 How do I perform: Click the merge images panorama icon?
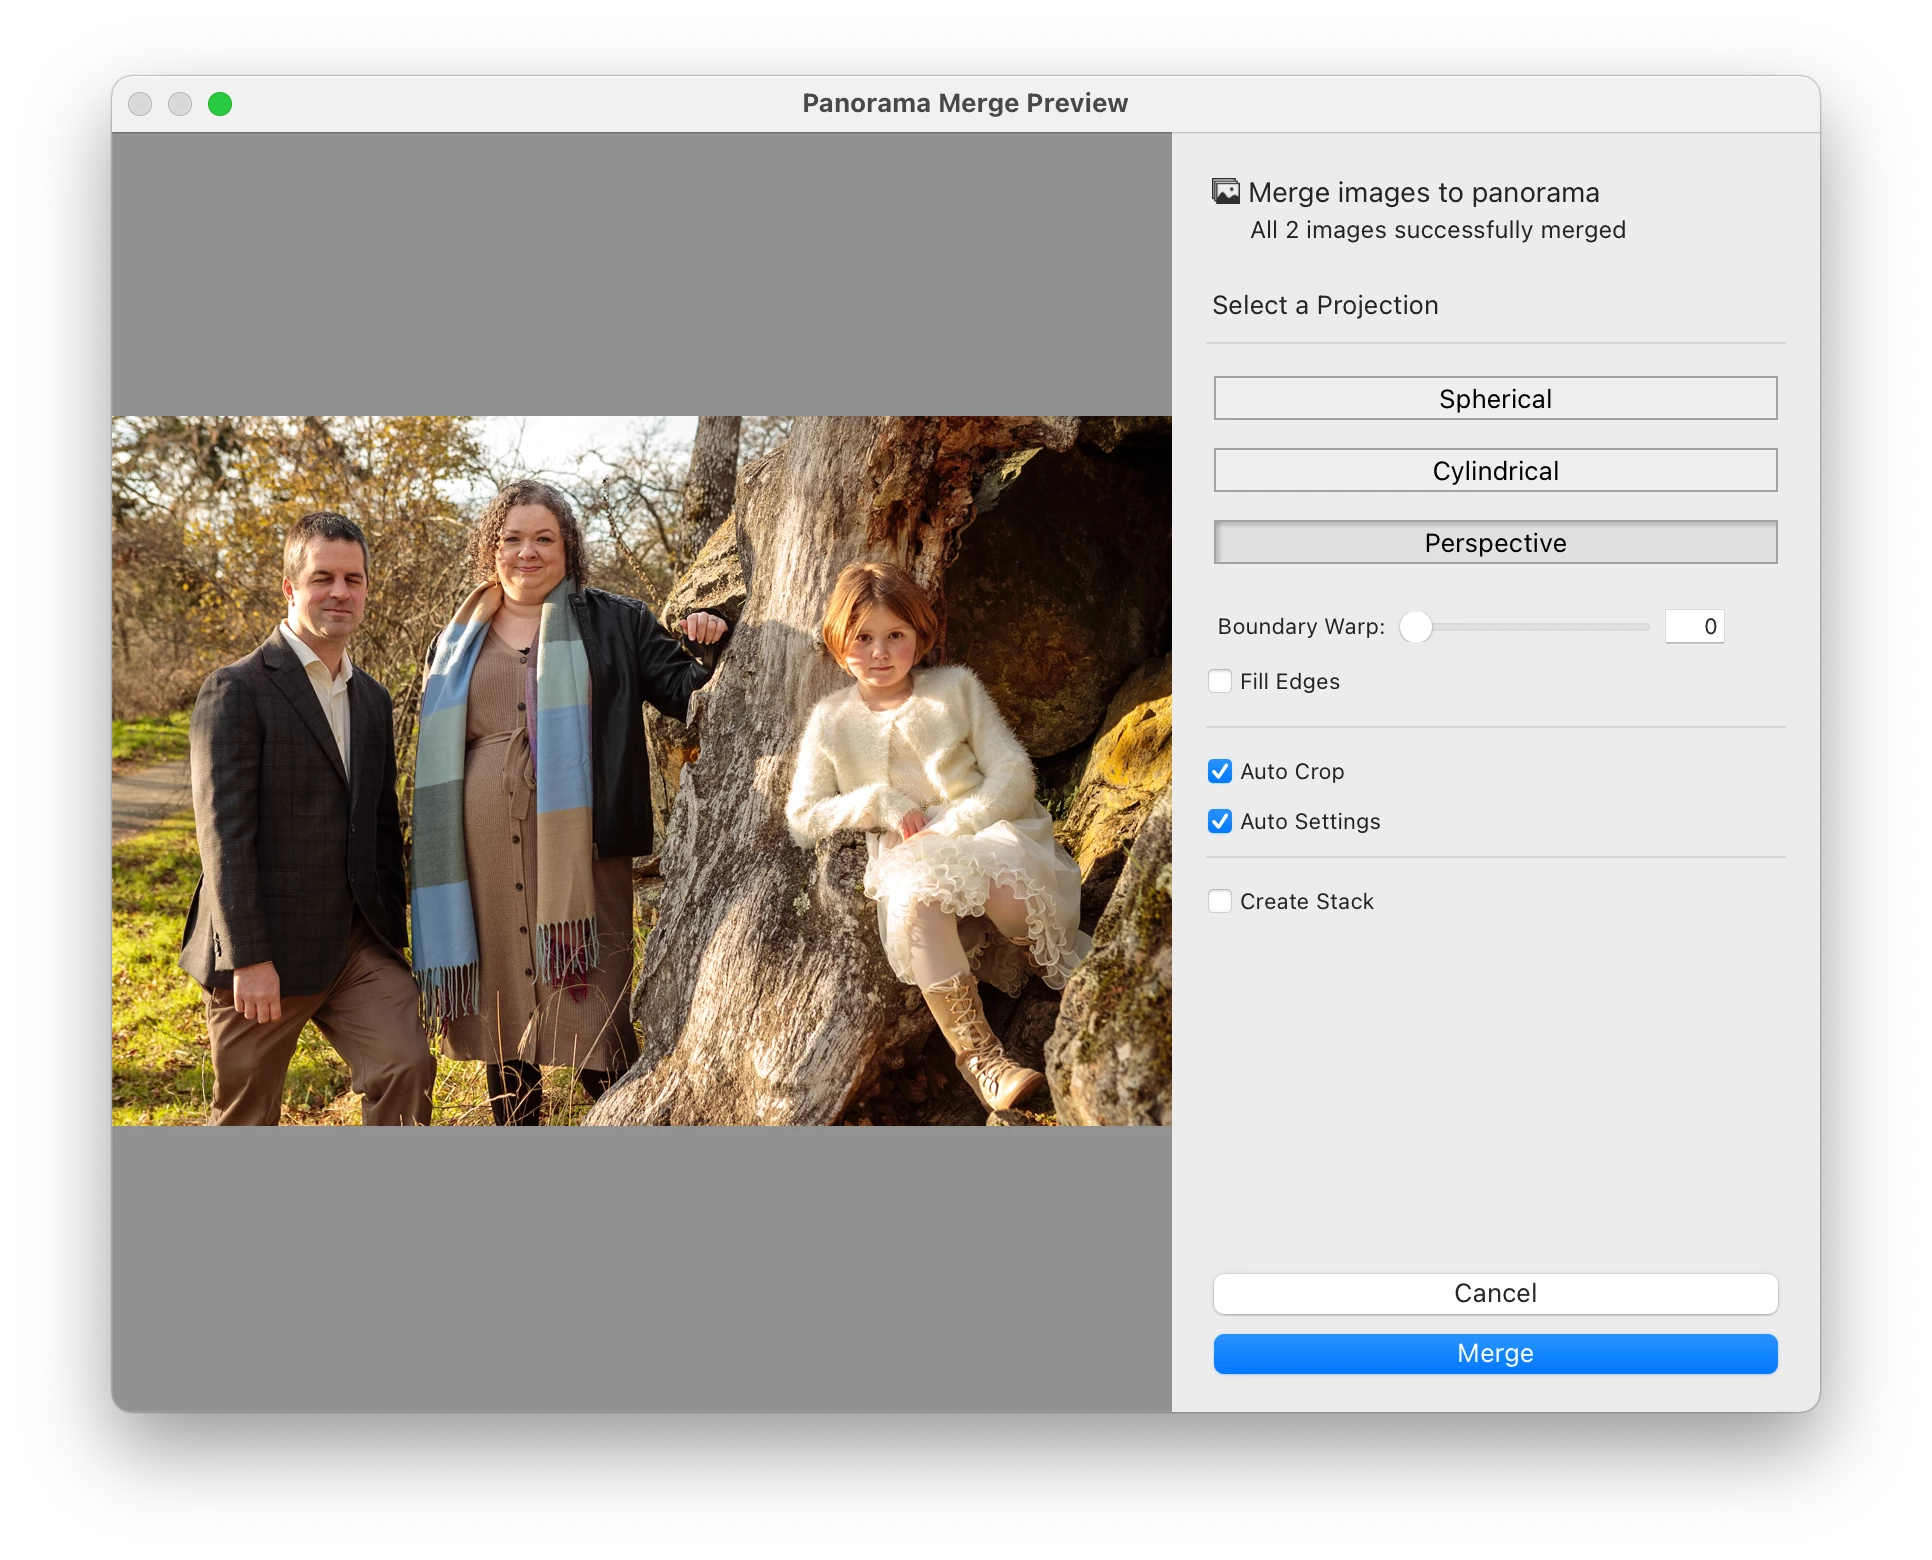click(1225, 191)
